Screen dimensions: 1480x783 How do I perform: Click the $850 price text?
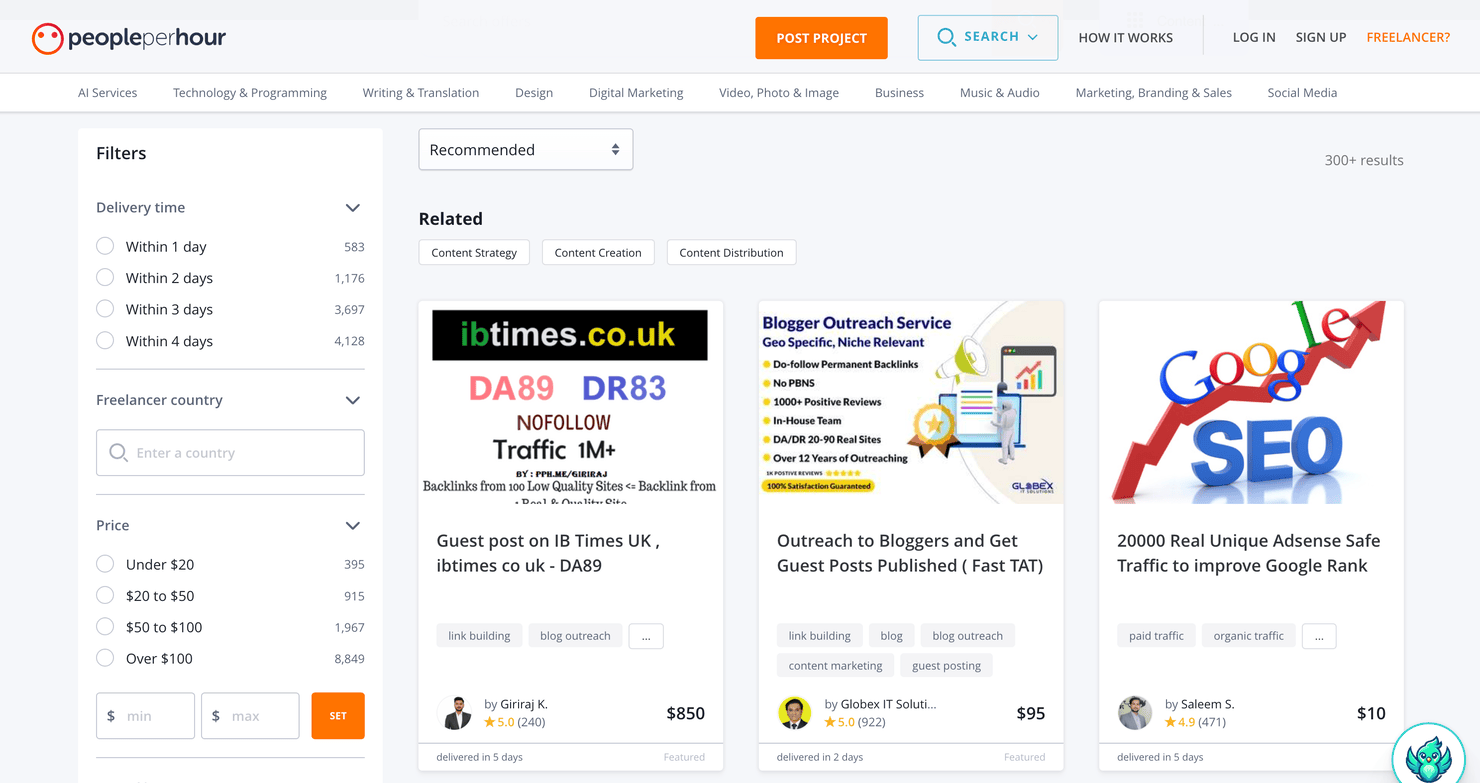point(686,714)
